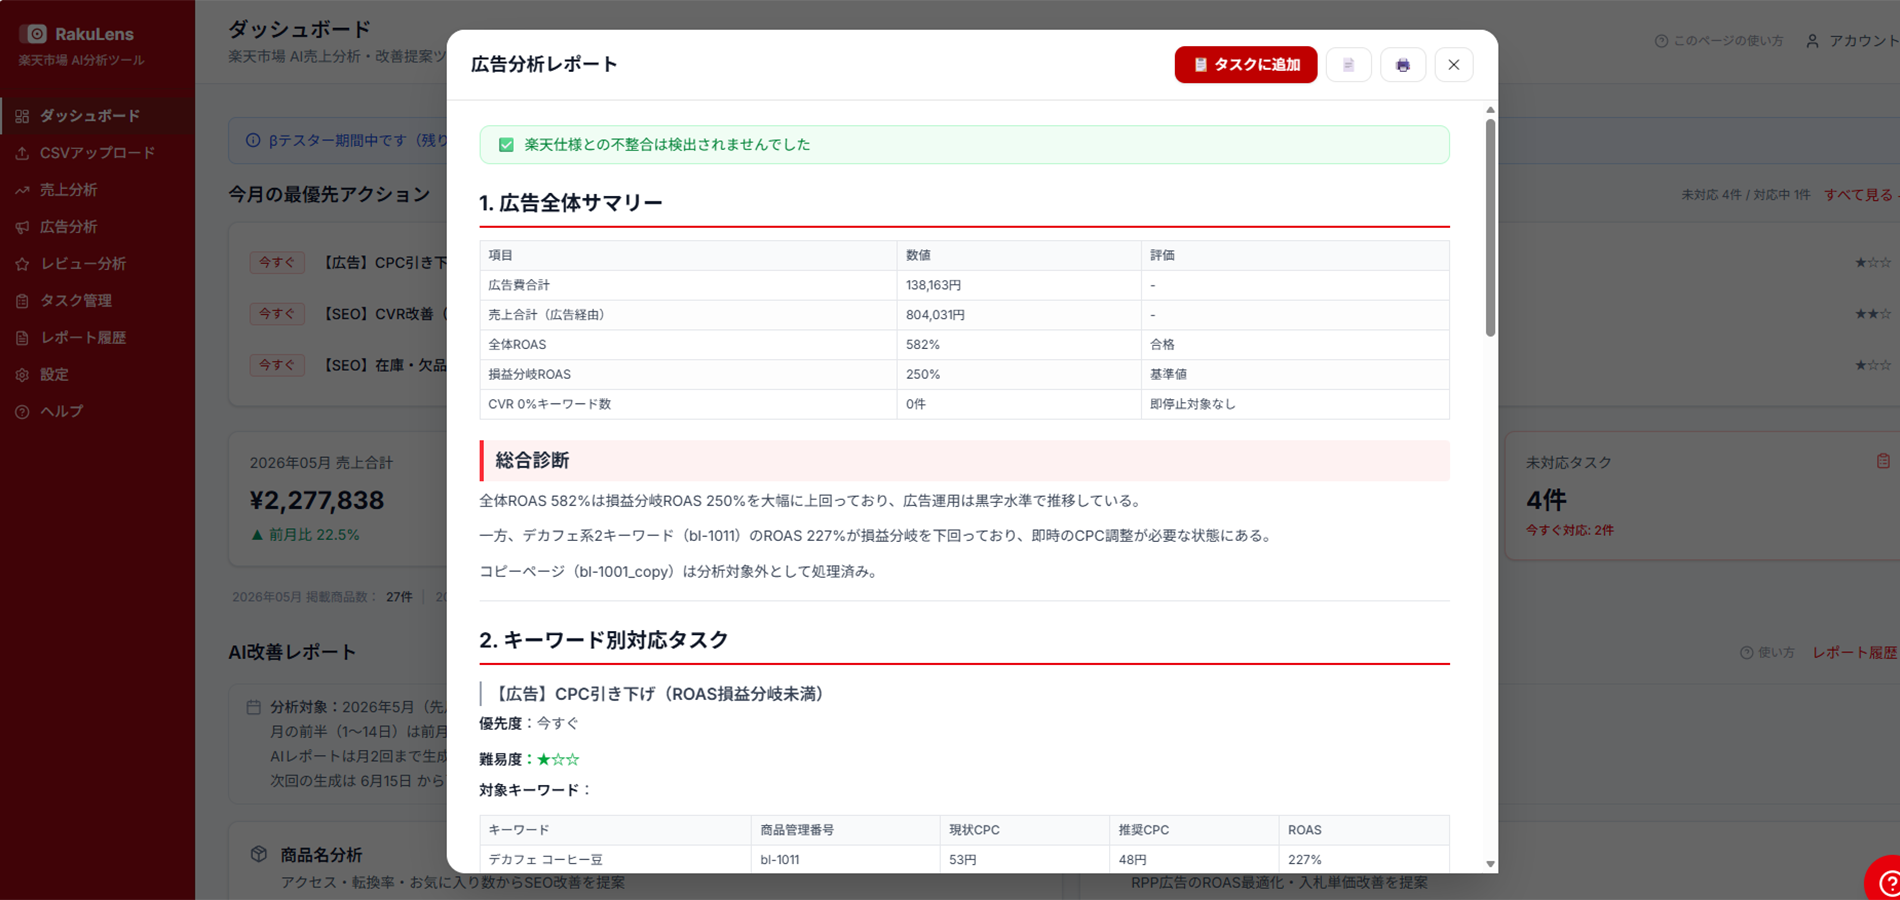Click このページの使い方 help link
Image resolution: width=1900 pixels, height=900 pixels.
1719,41
